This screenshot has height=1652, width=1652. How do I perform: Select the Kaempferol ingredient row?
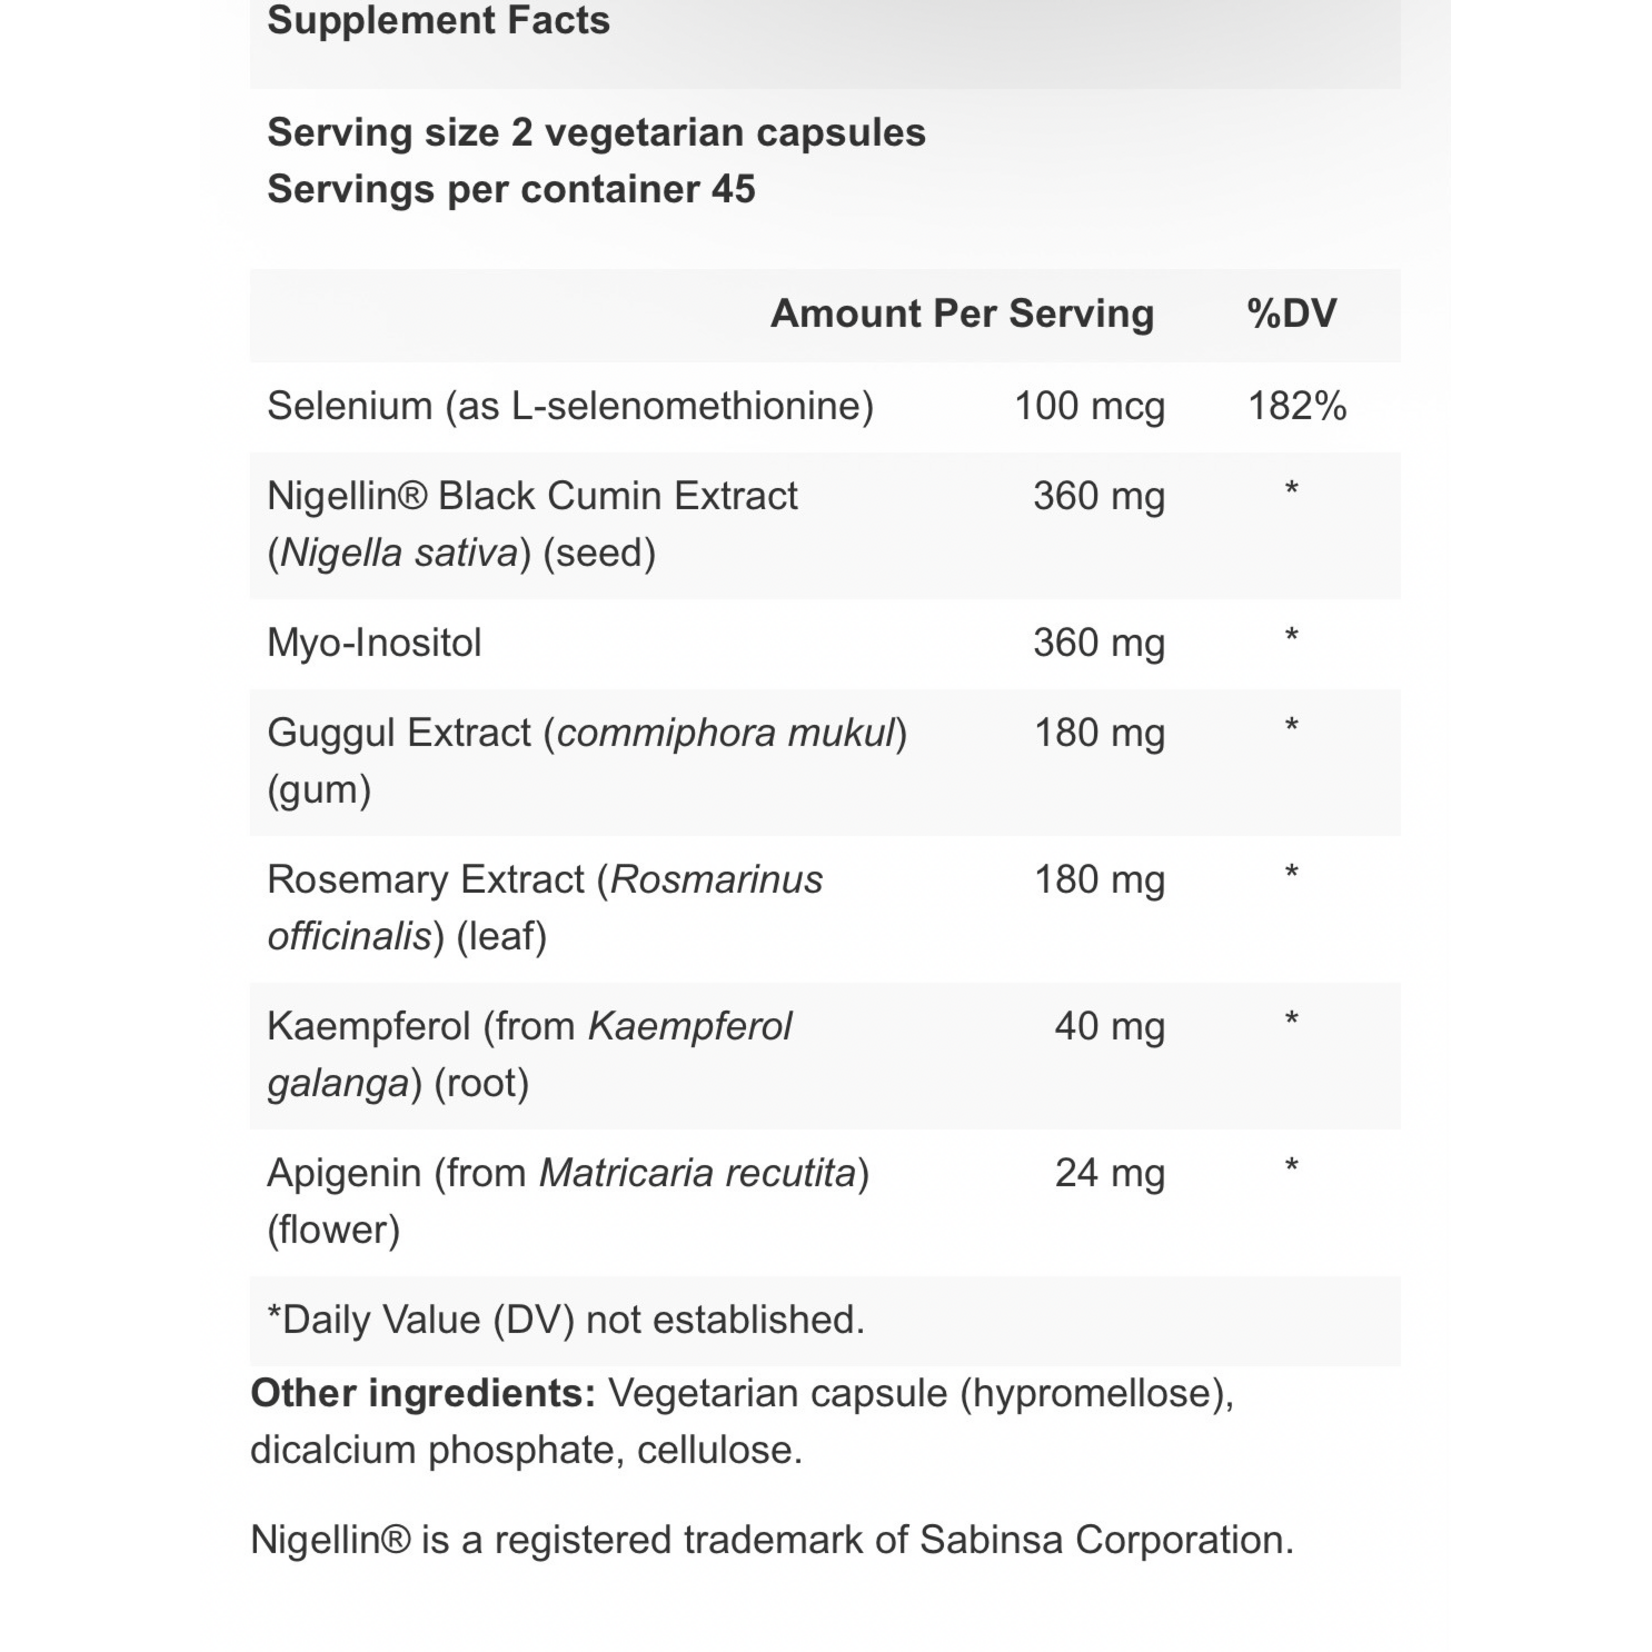tap(825, 1056)
